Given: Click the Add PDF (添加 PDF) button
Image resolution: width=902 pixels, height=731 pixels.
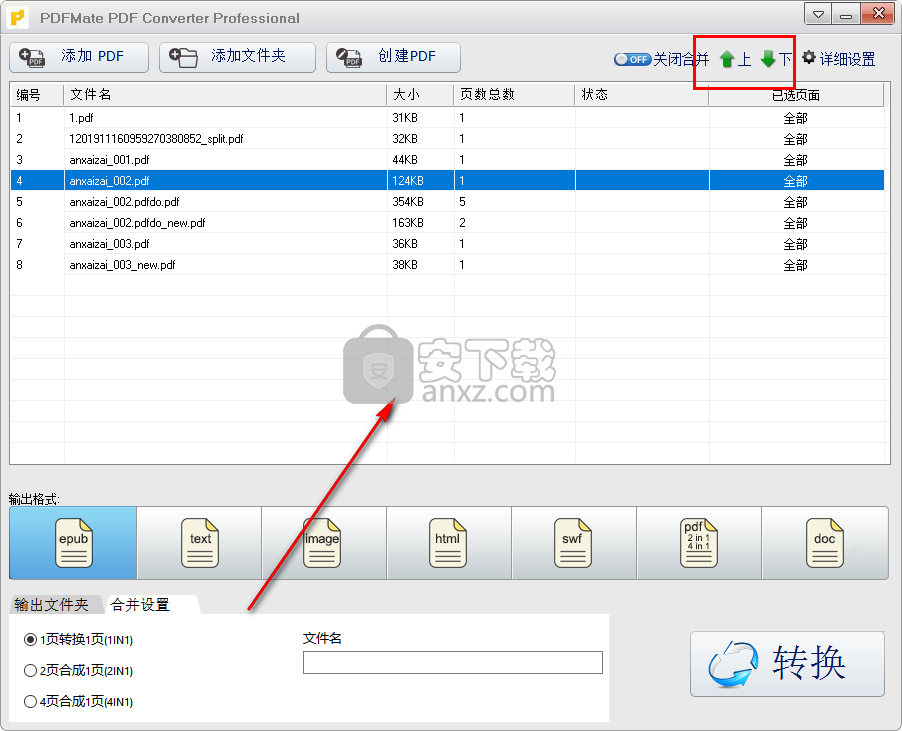Looking at the screenshot, I should 79,57.
